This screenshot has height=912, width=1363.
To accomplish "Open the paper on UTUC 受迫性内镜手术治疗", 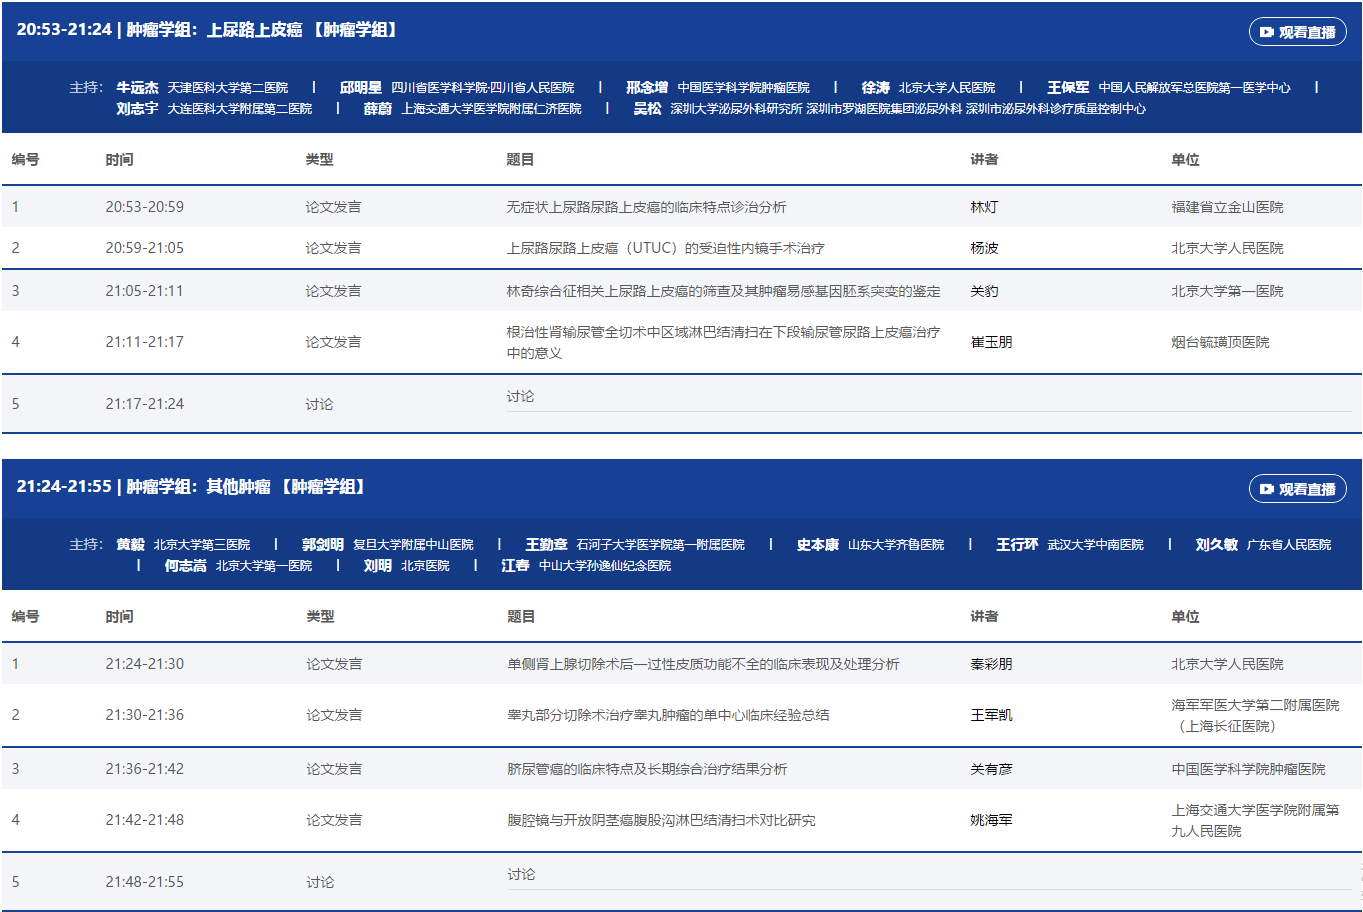I will 665,248.
